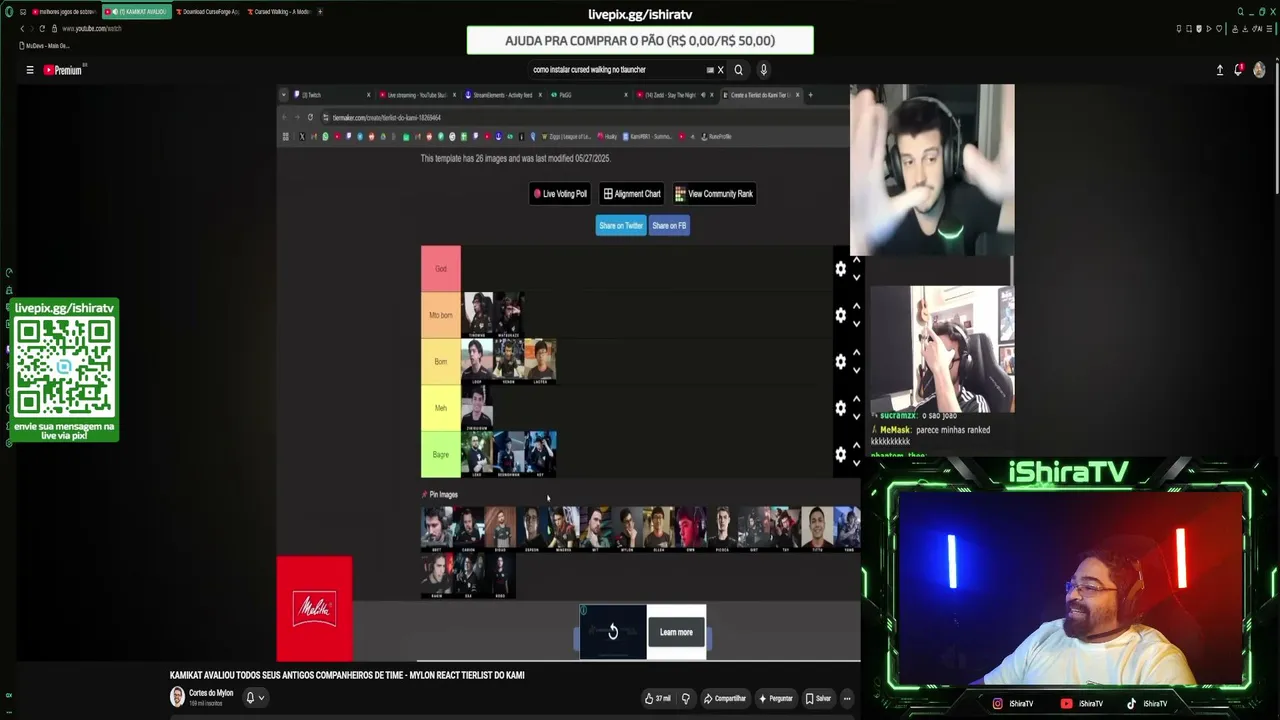Dislike the video
The height and width of the screenshot is (720, 1280).
click(x=686, y=699)
